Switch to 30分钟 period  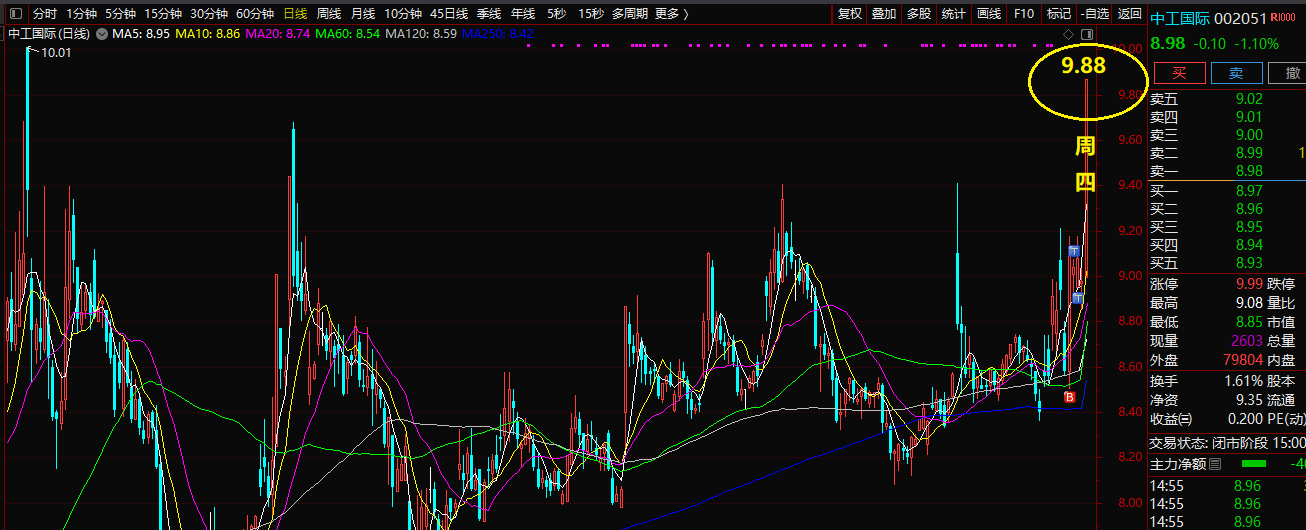[209, 14]
